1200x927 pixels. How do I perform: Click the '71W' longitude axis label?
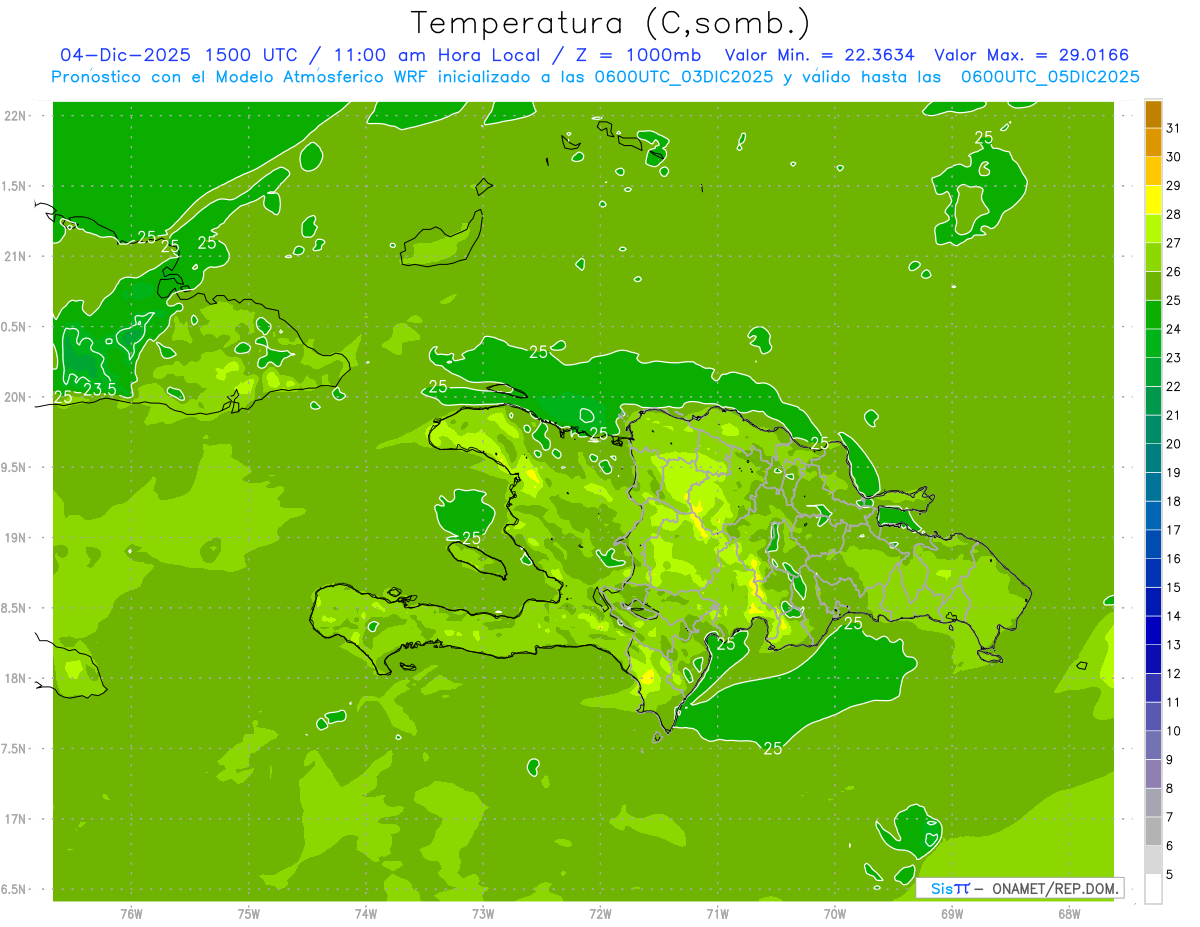click(x=717, y=913)
